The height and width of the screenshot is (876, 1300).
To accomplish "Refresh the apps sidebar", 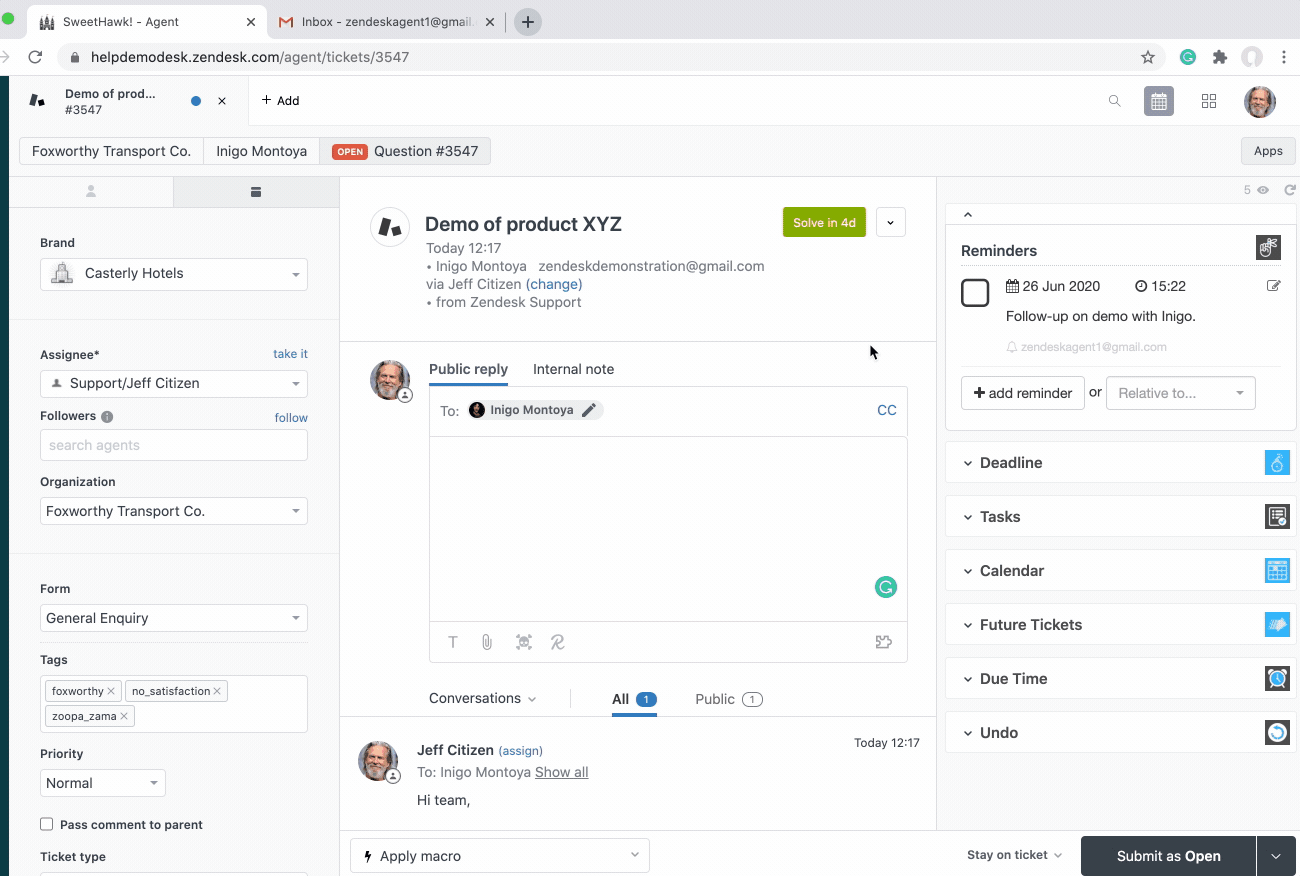I will [x=1290, y=190].
